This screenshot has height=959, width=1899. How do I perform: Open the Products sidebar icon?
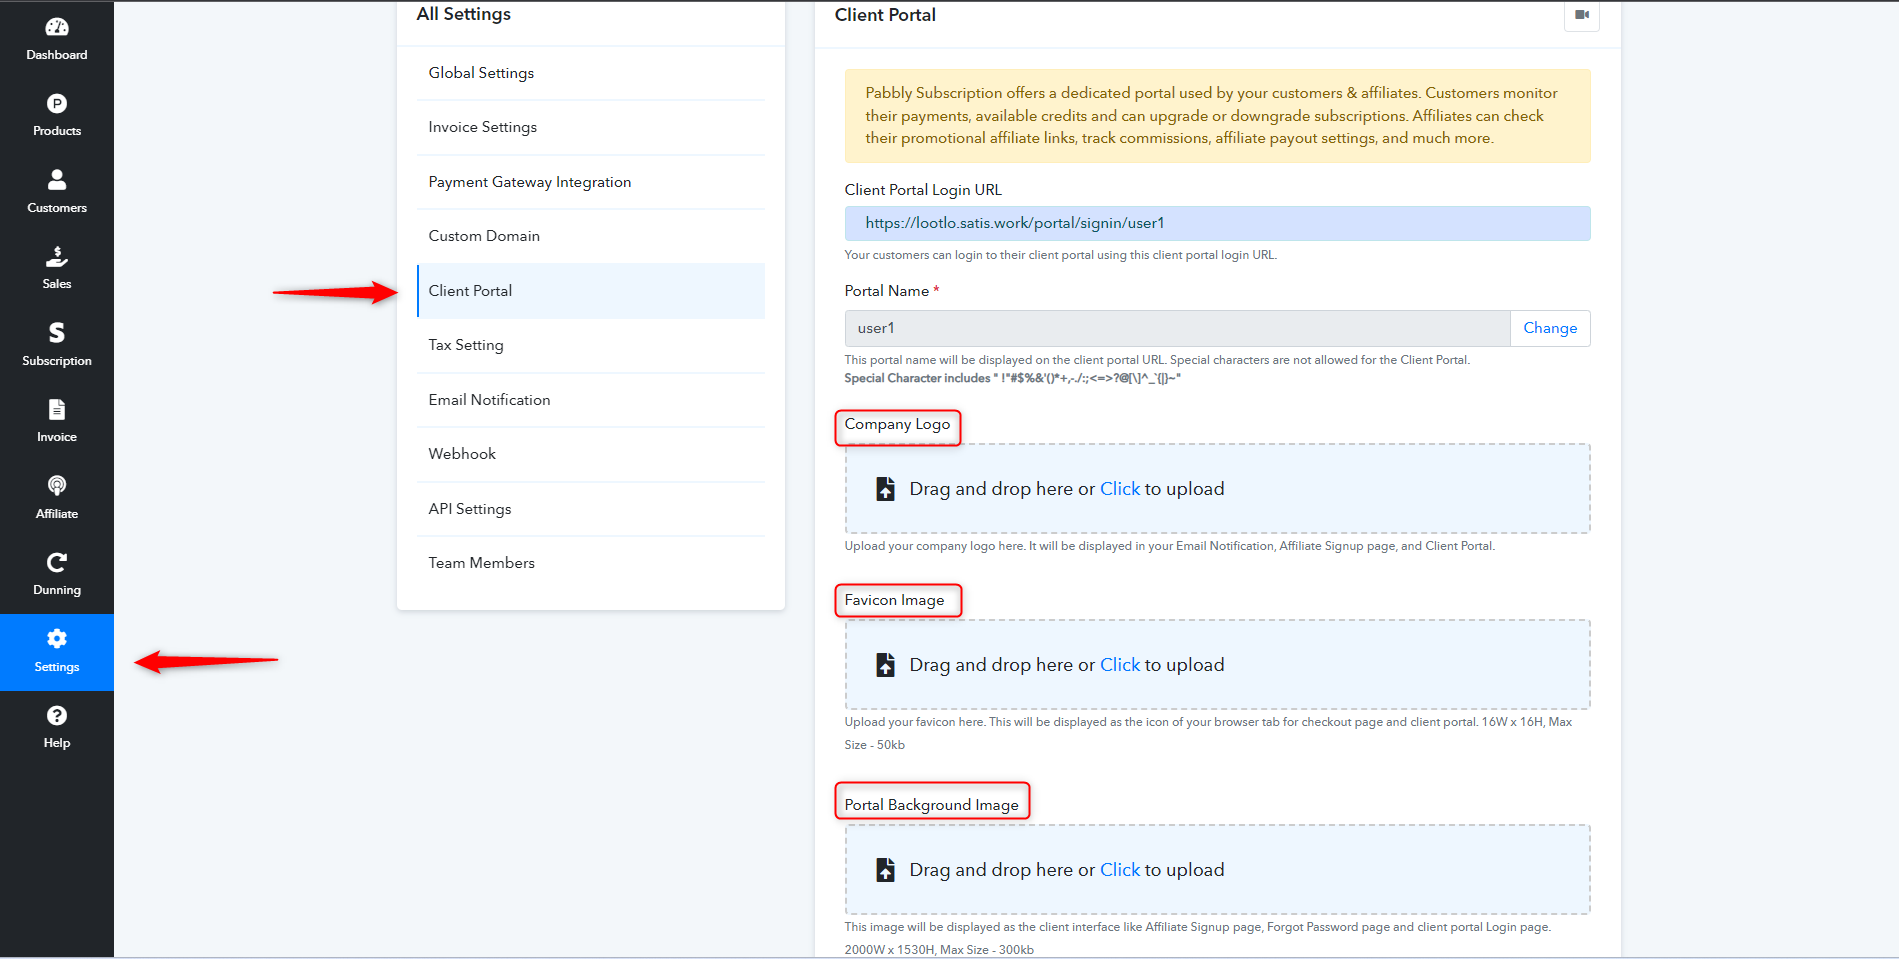pos(57,103)
